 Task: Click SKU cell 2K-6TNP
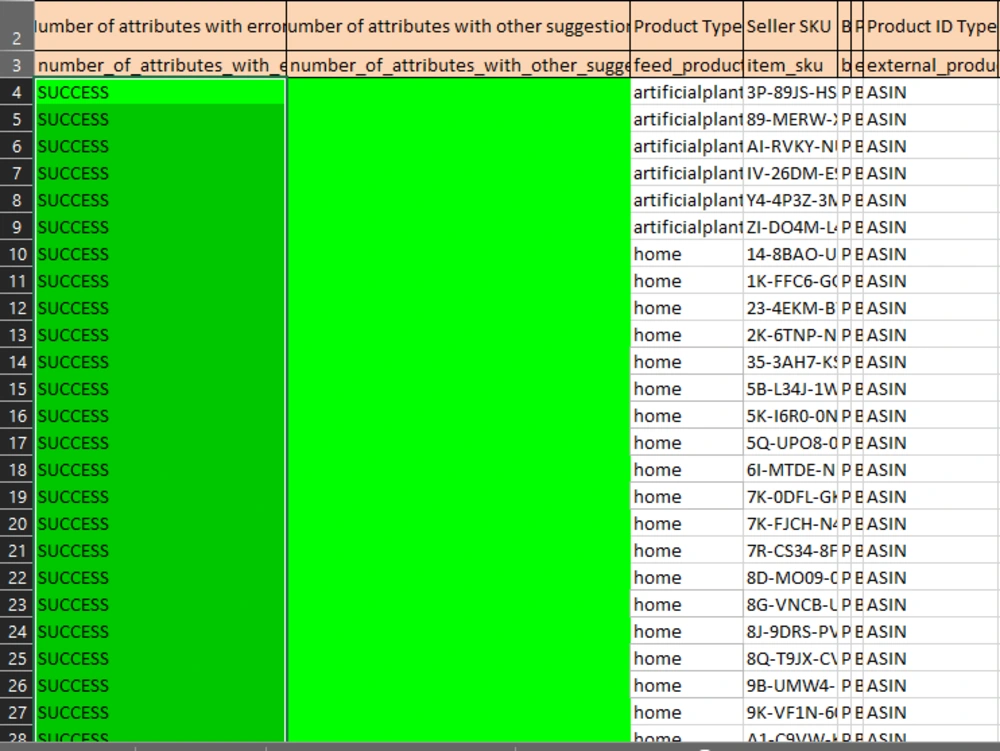[790, 335]
